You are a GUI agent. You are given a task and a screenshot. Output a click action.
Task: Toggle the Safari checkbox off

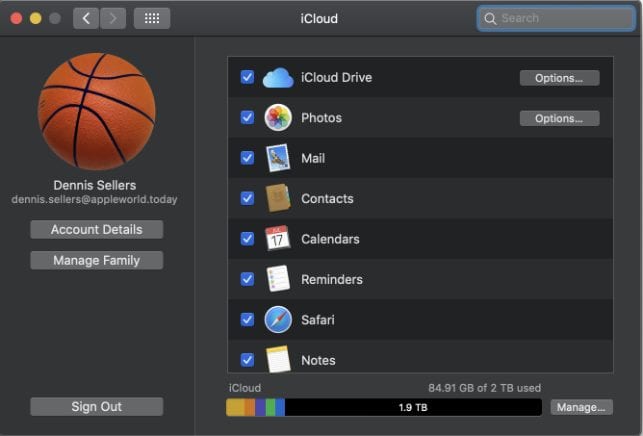pos(247,320)
